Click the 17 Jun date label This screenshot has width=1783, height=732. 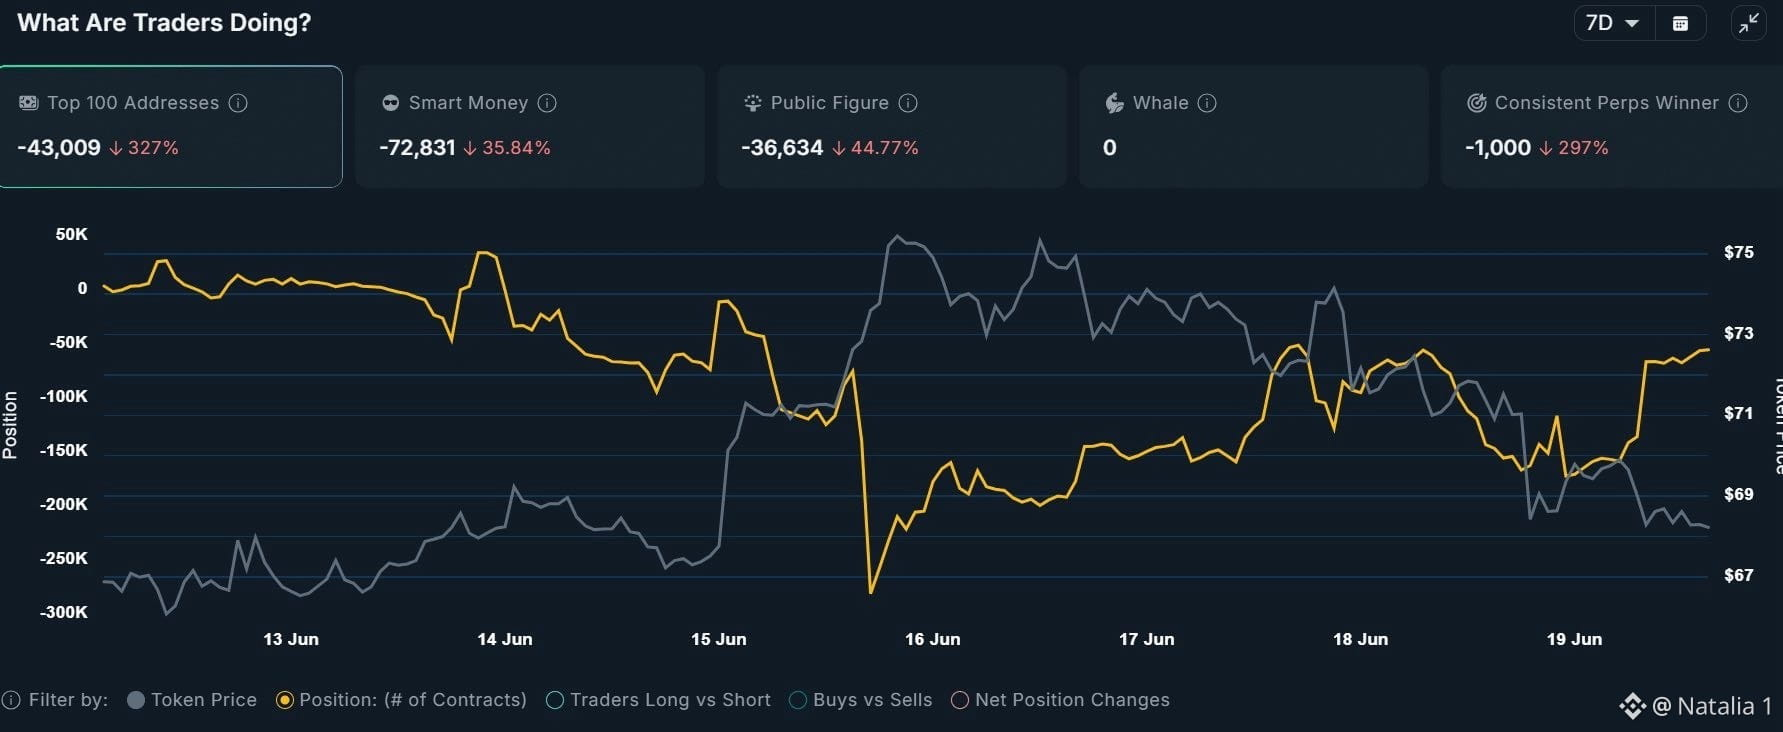pos(1147,639)
